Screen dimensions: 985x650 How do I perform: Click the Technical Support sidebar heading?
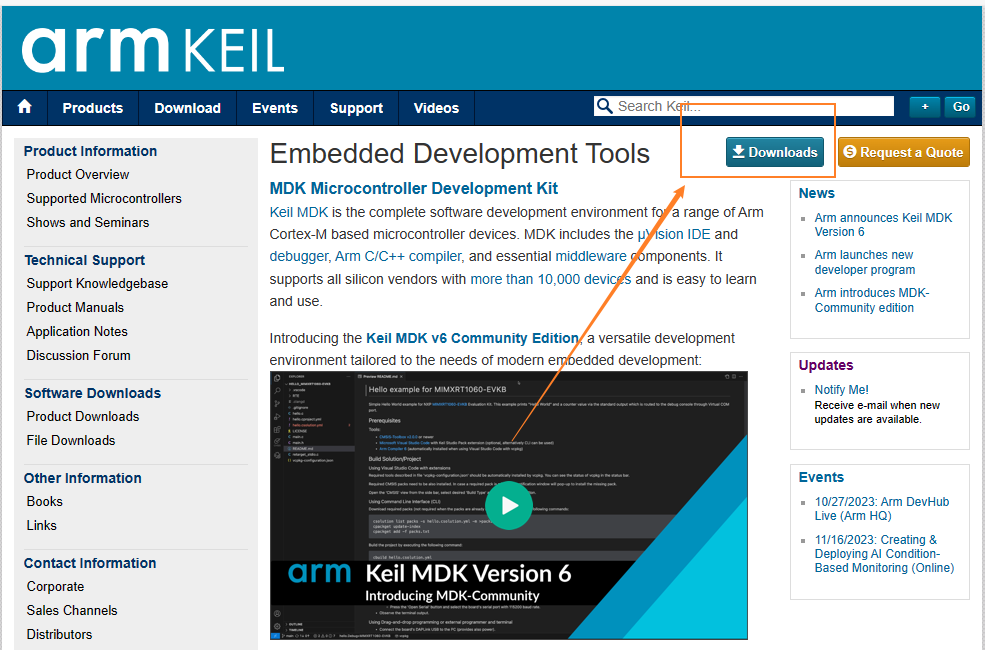point(85,260)
